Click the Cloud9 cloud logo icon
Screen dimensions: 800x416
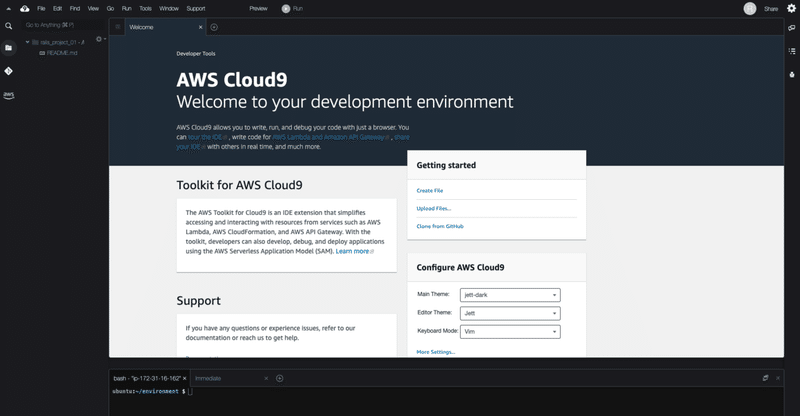(x=24, y=9)
